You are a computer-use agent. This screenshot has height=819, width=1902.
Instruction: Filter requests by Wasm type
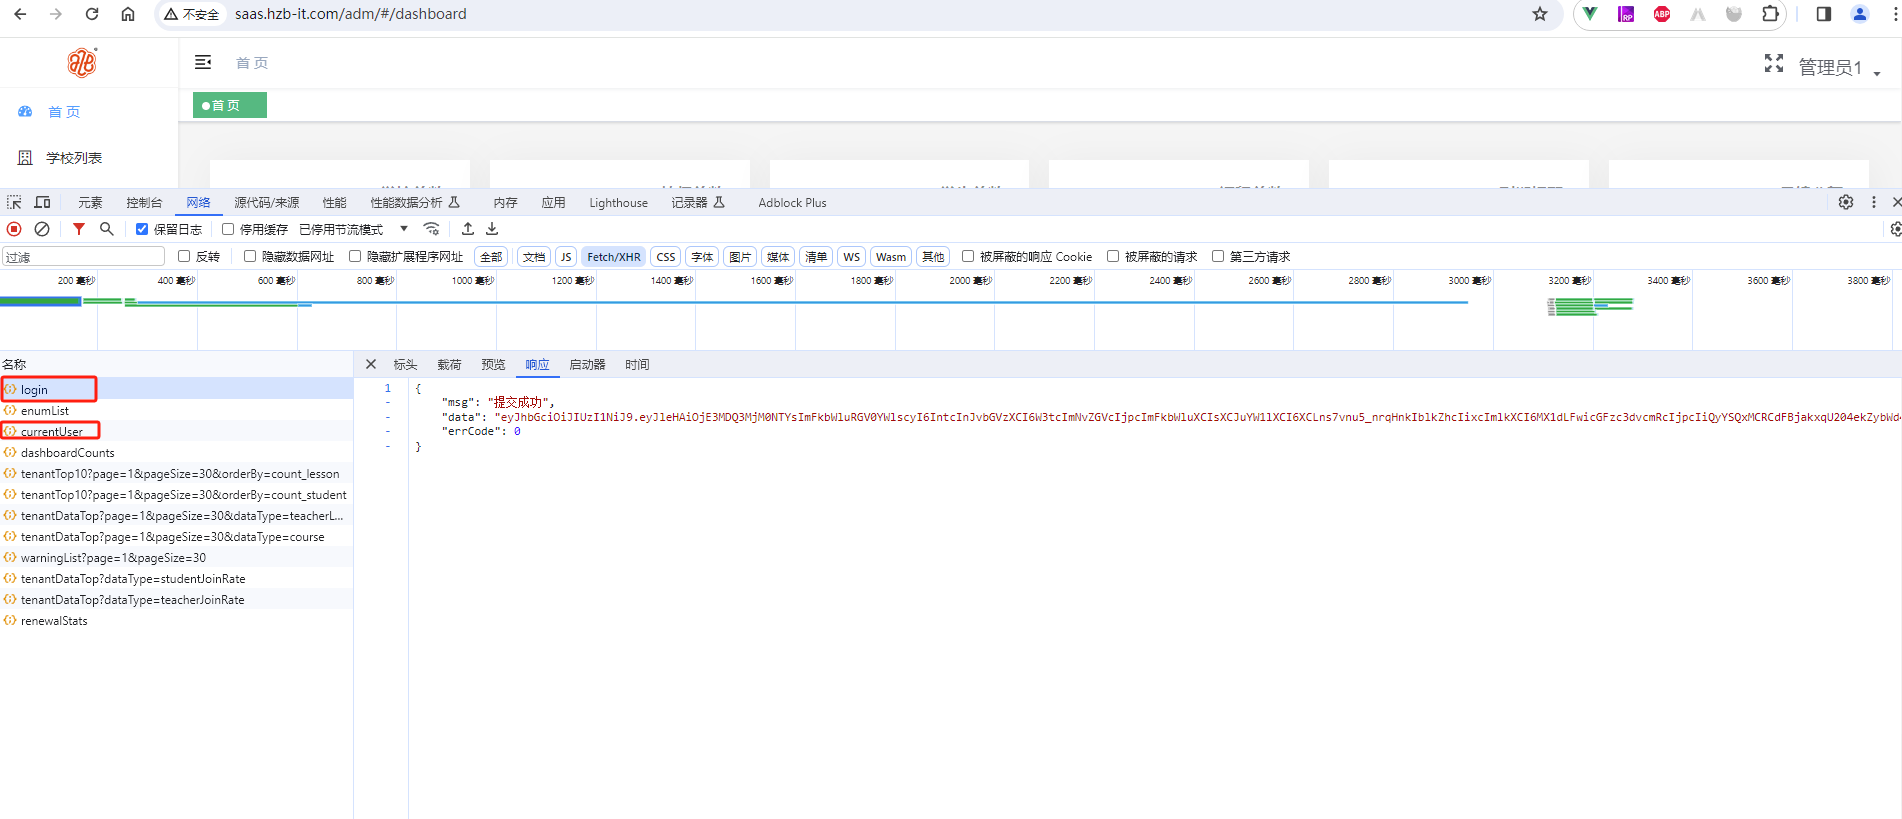point(890,256)
